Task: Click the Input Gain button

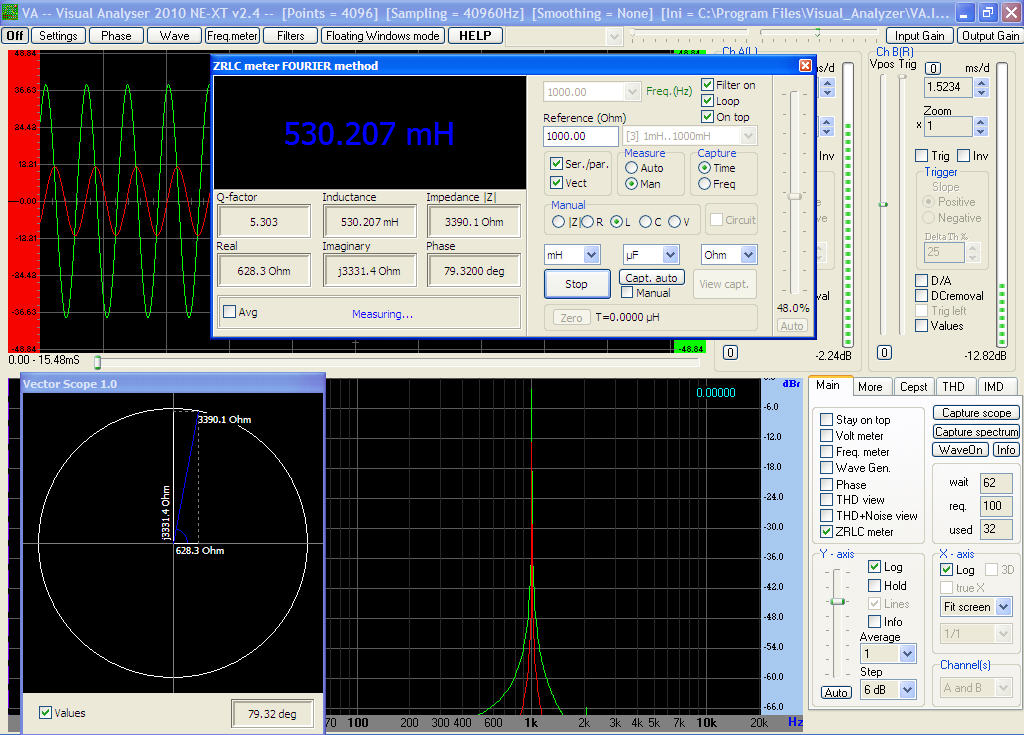Action: tap(920, 35)
